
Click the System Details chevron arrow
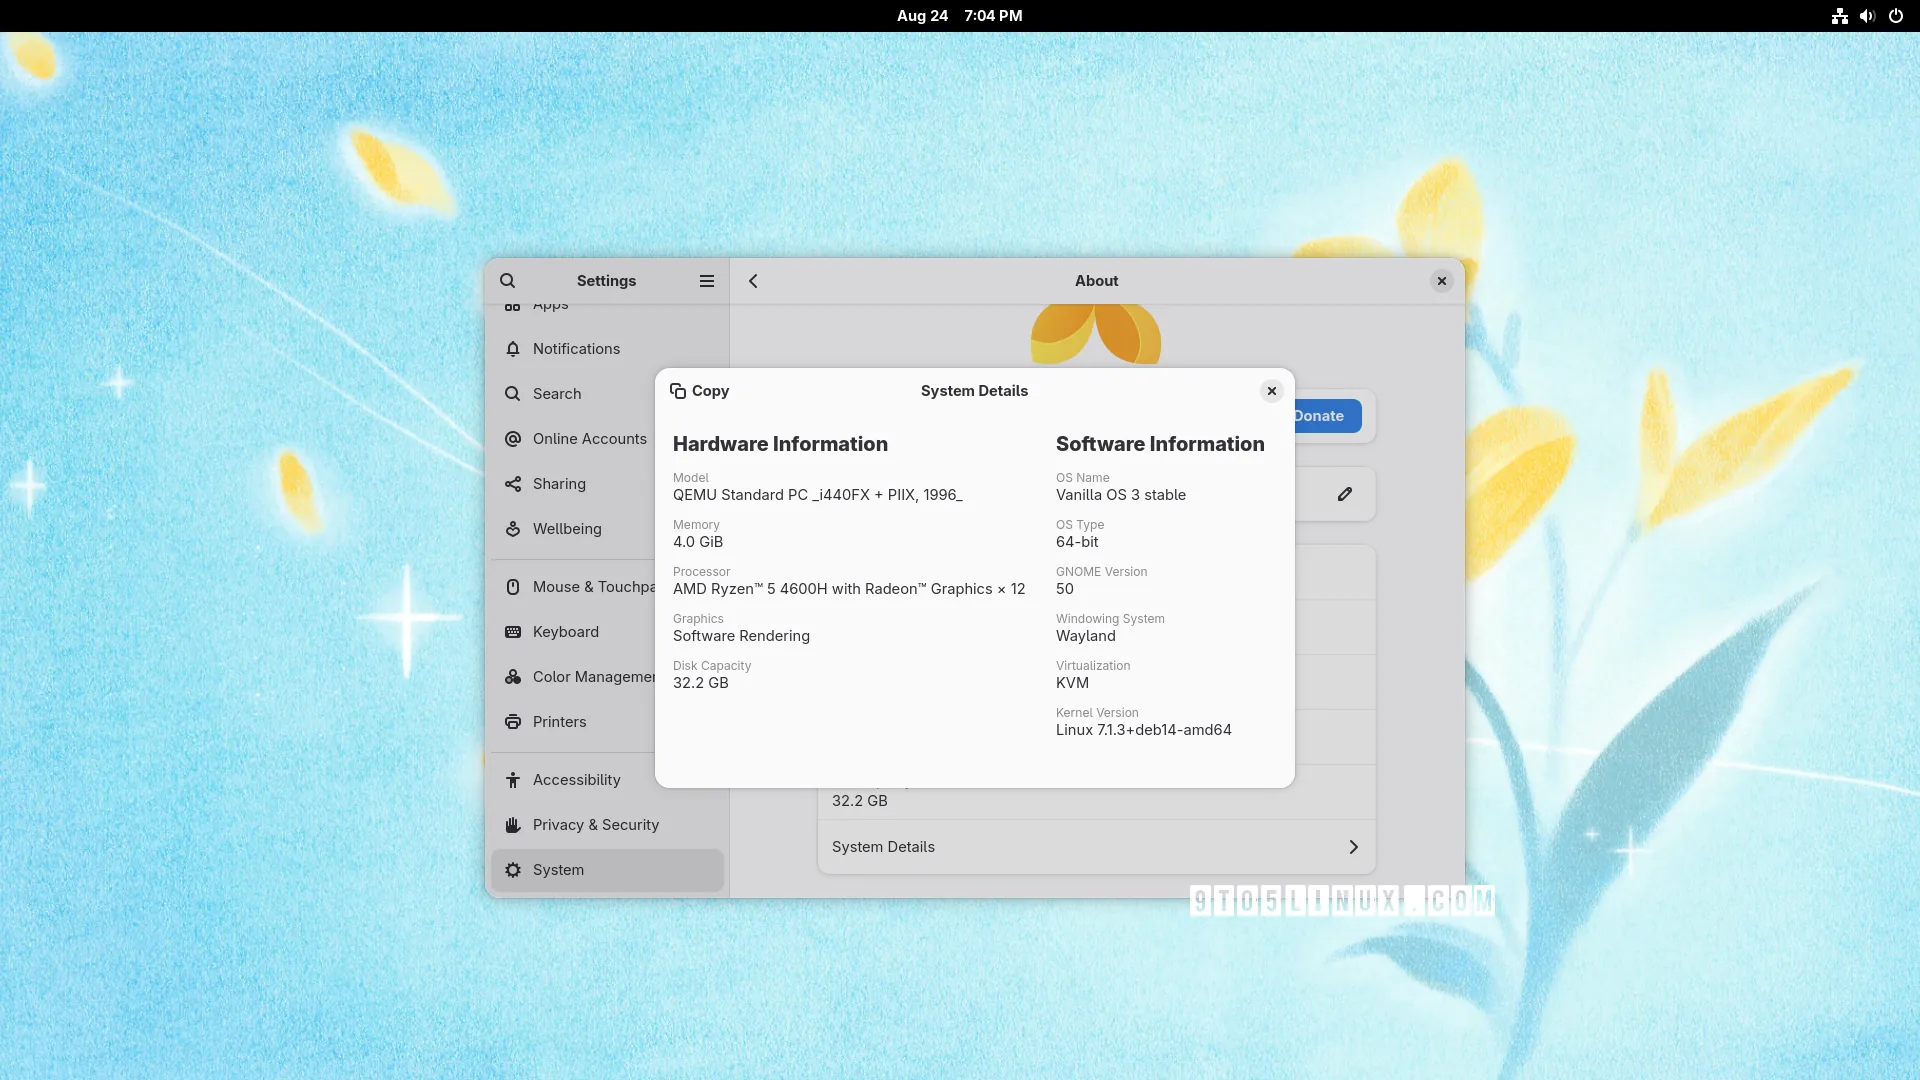tap(1353, 847)
